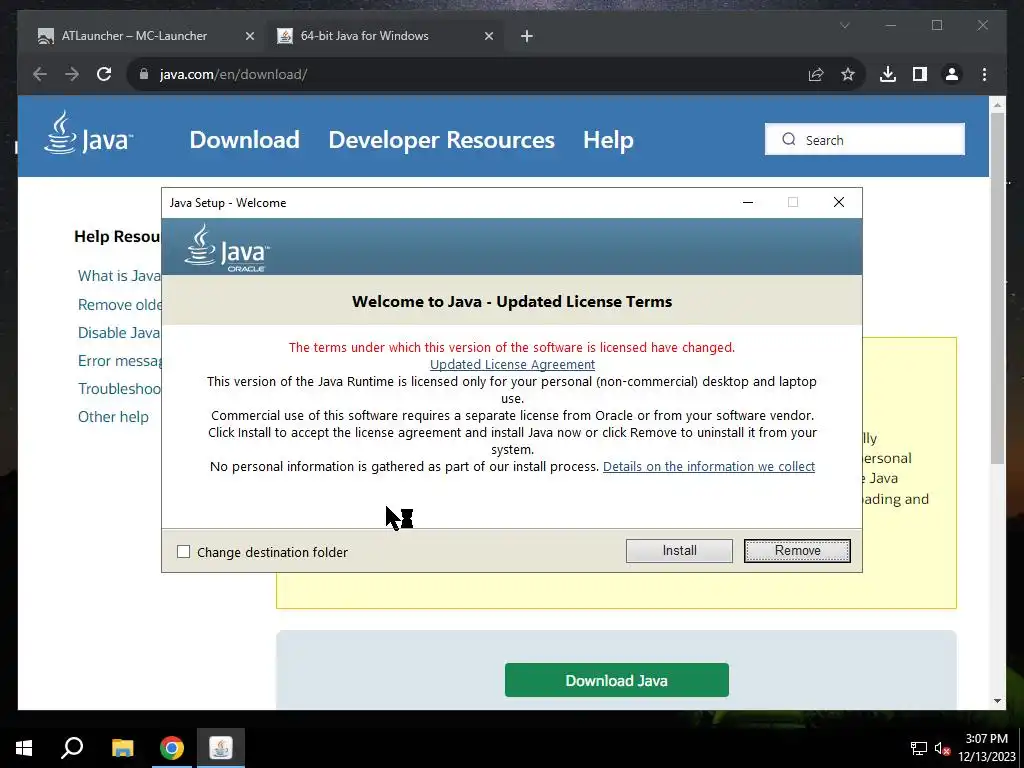Click the scrollbar up arrow
The height and width of the screenshot is (768, 1024).
pos(997,104)
